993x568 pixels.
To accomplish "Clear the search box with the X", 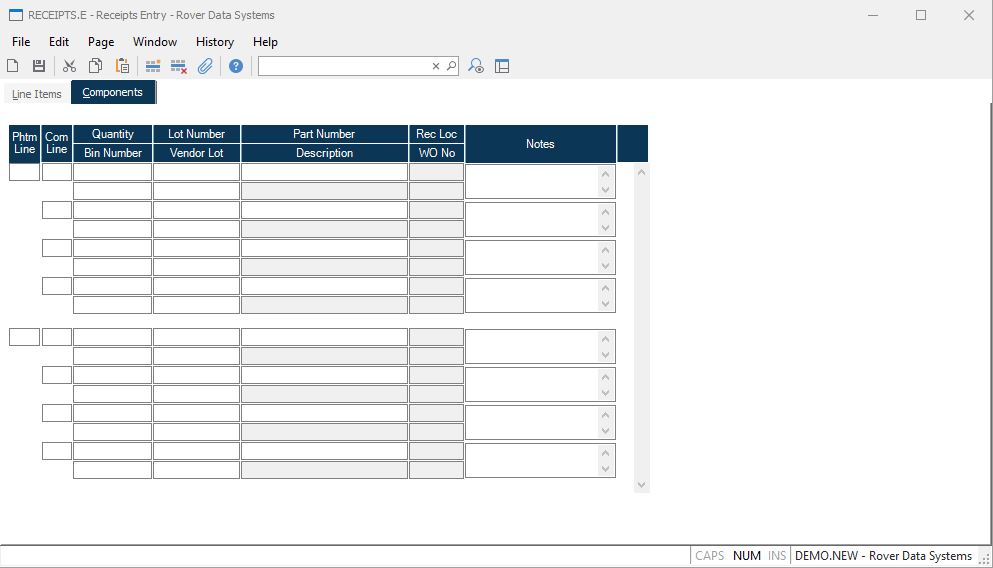I will (436, 66).
